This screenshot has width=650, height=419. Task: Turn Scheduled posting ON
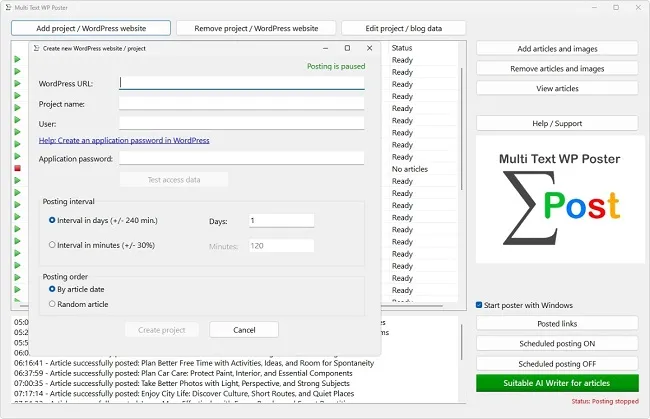coord(557,344)
